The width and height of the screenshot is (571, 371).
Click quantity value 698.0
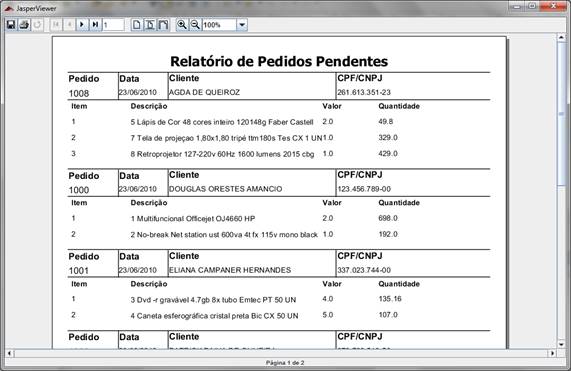coord(388,218)
